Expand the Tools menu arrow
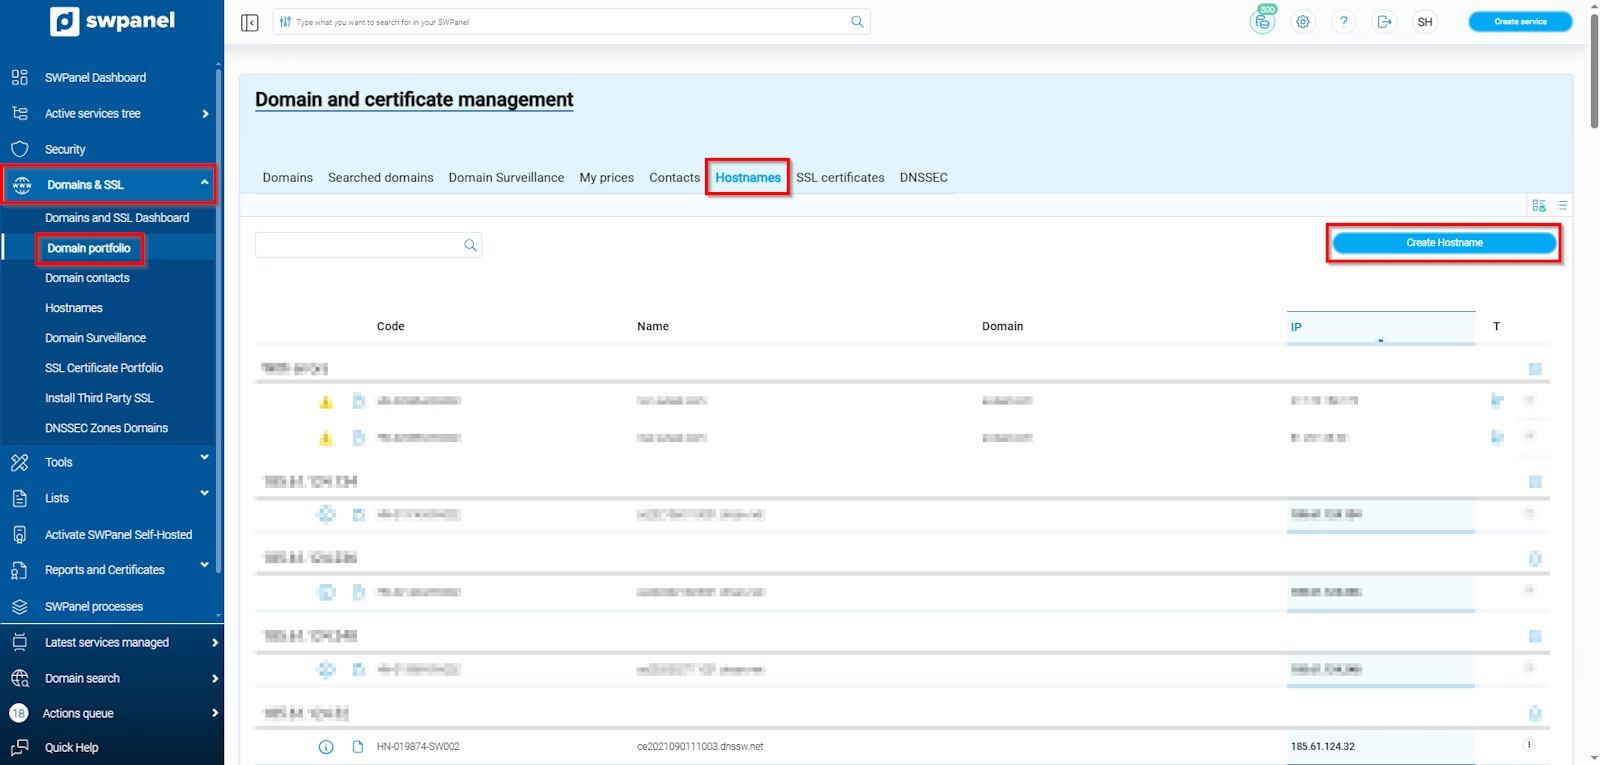The height and width of the screenshot is (765, 1600). (204, 458)
